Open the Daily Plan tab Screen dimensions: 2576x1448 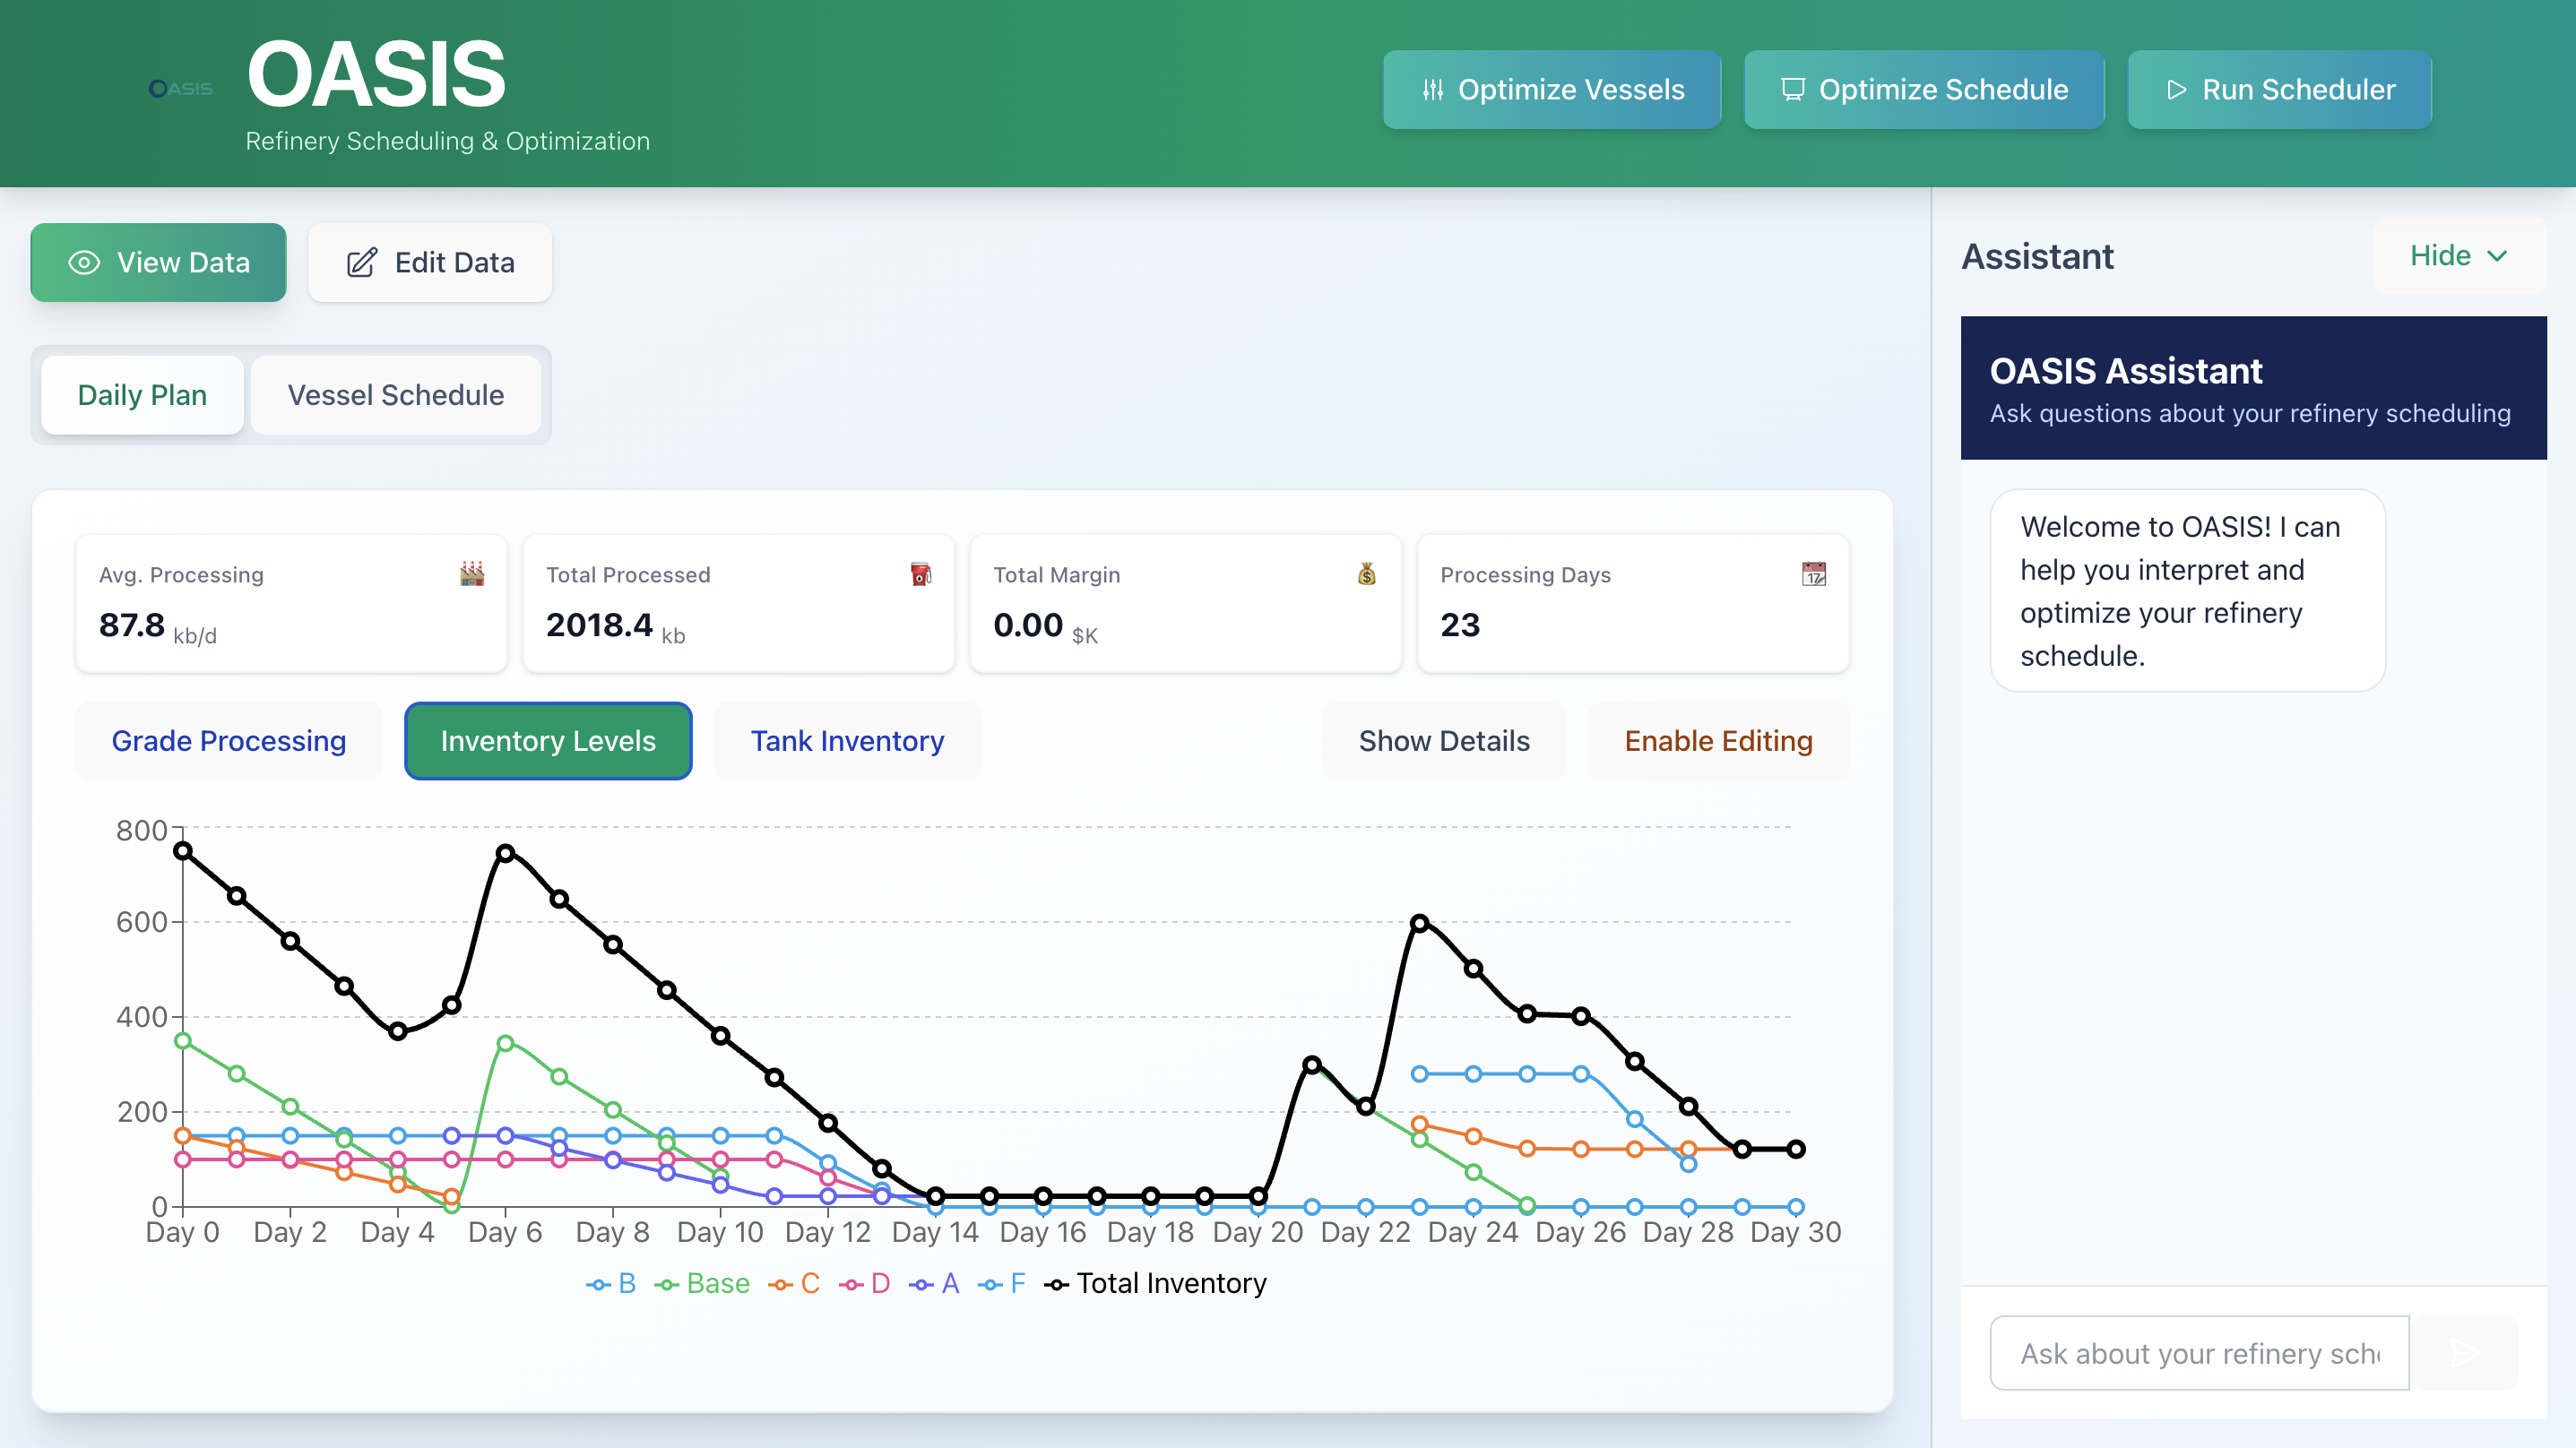click(x=142, y=395)
